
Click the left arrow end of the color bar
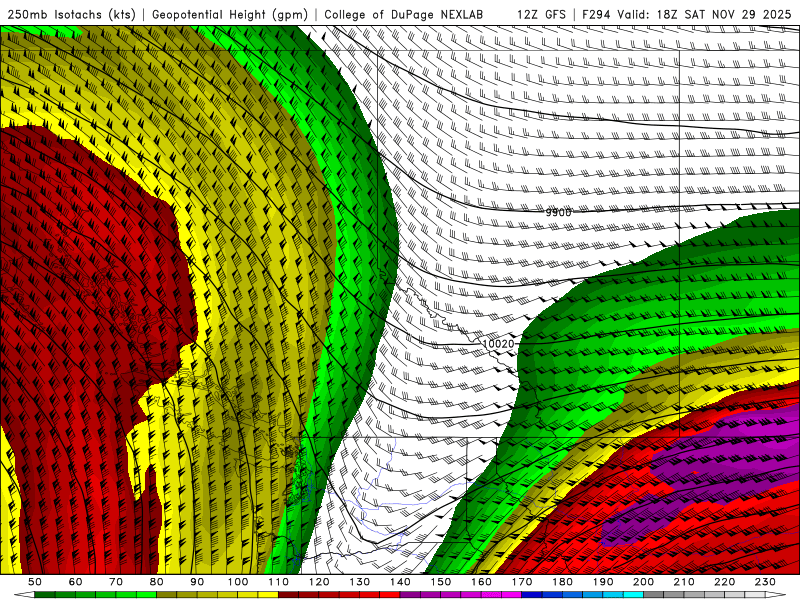24,594
